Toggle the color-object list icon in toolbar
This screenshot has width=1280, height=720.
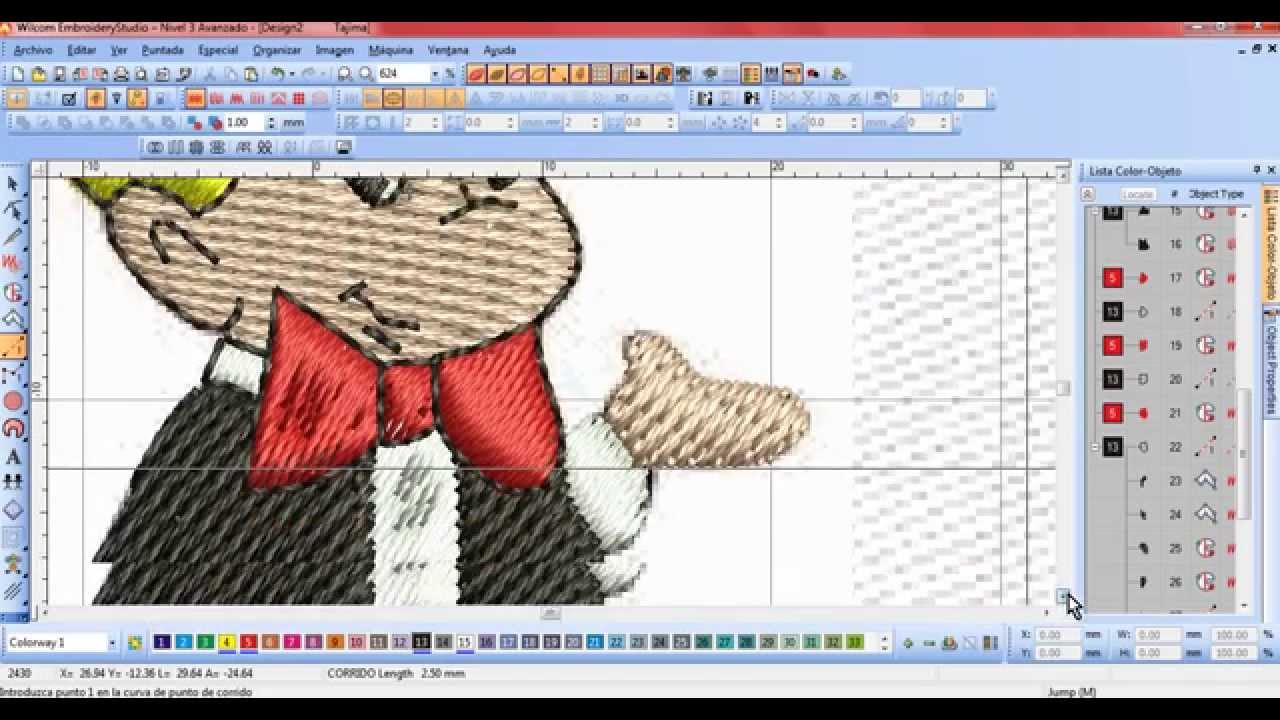pyautogui.click(x=751, y=74)
